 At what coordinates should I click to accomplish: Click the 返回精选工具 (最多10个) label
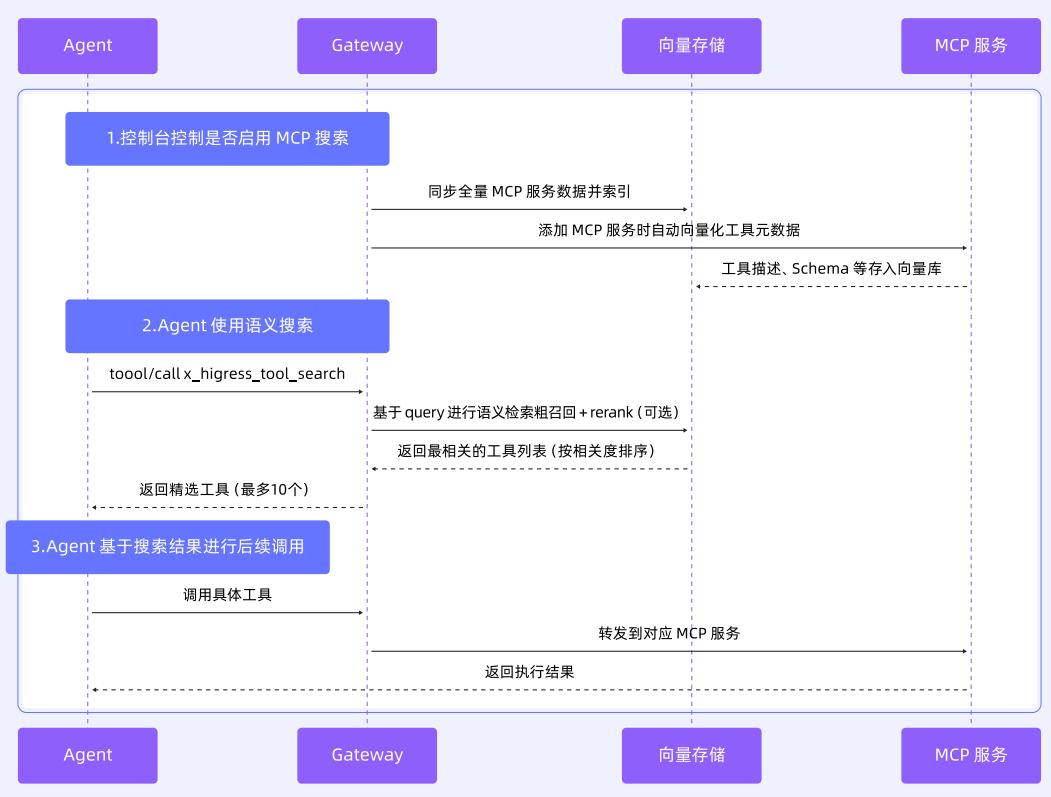224,489
